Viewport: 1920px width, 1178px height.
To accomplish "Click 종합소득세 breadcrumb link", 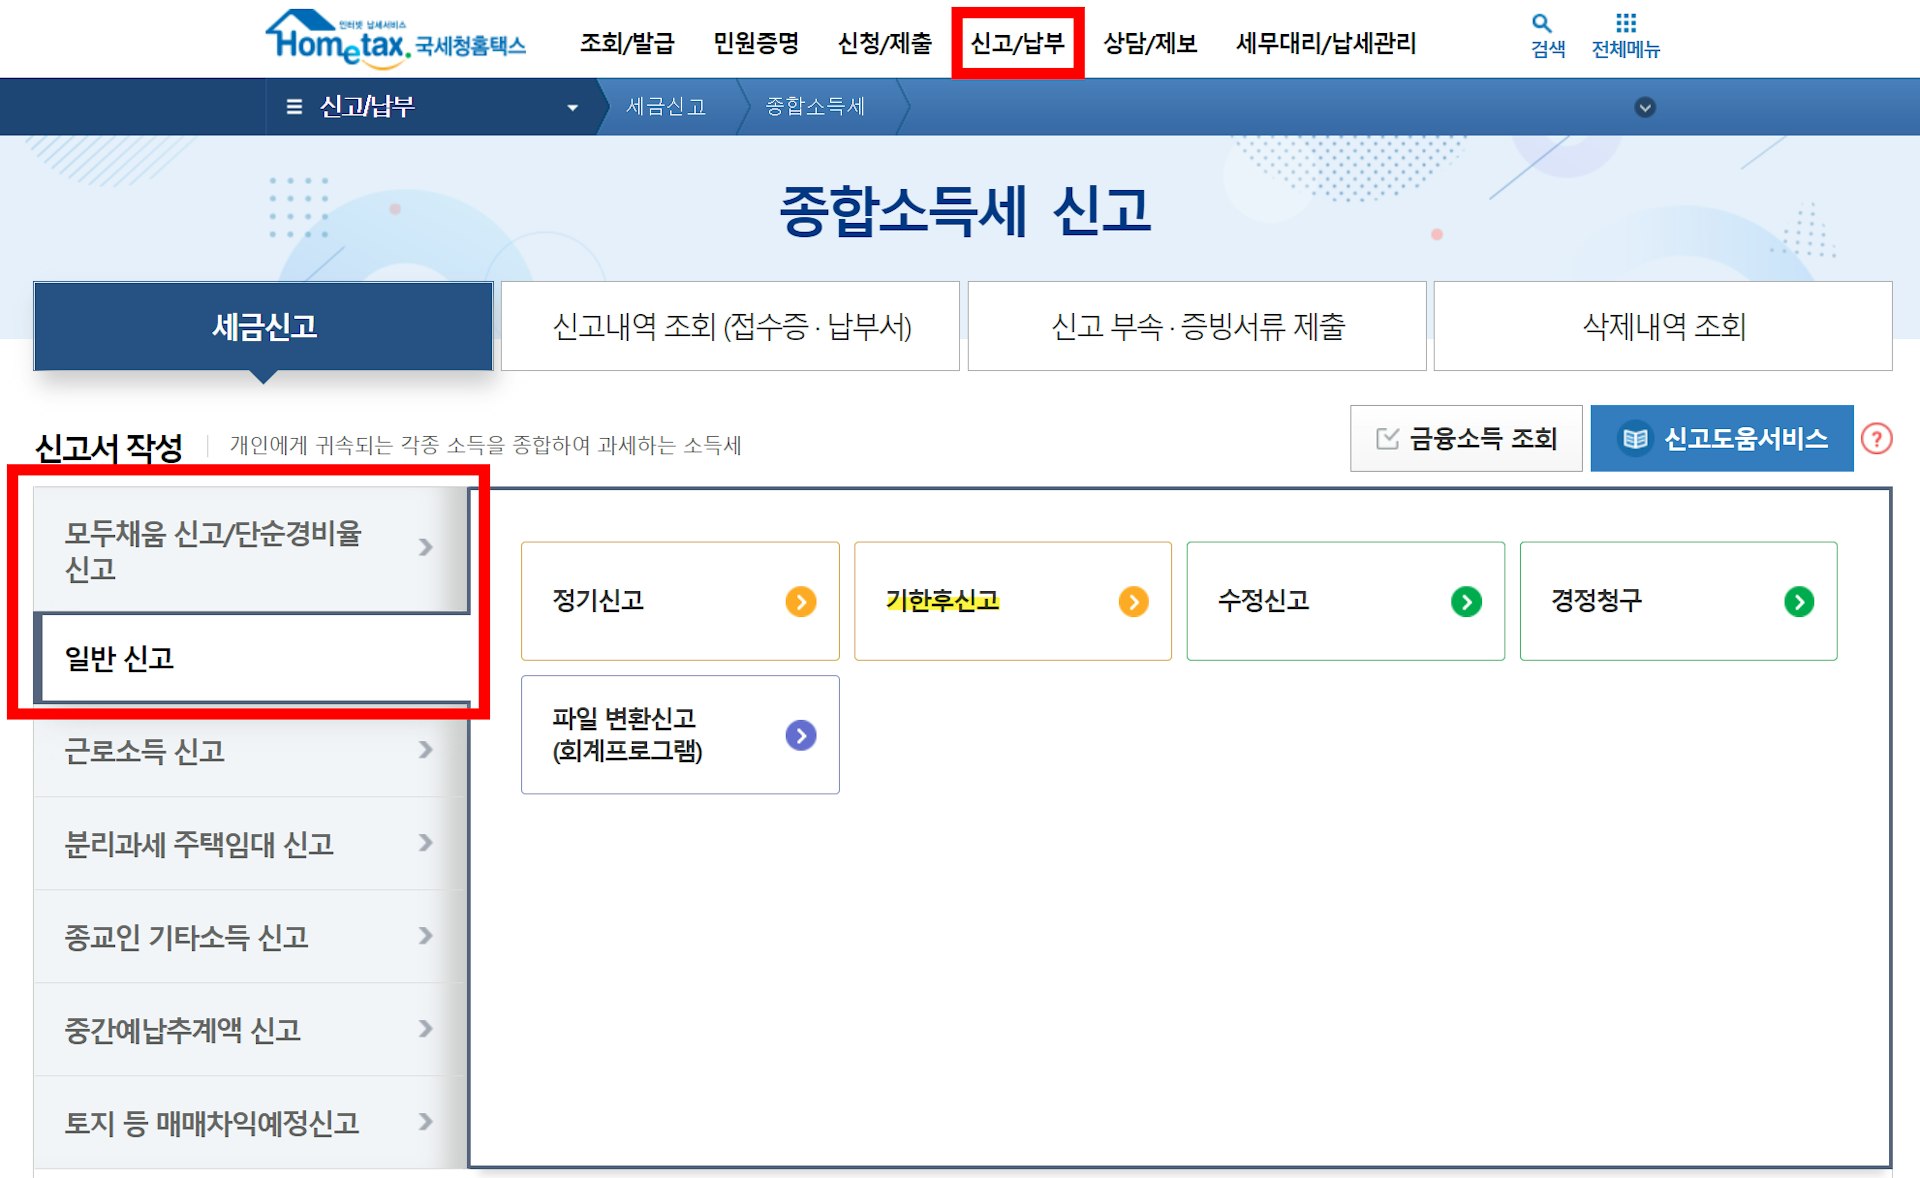I will pos(815,106).
